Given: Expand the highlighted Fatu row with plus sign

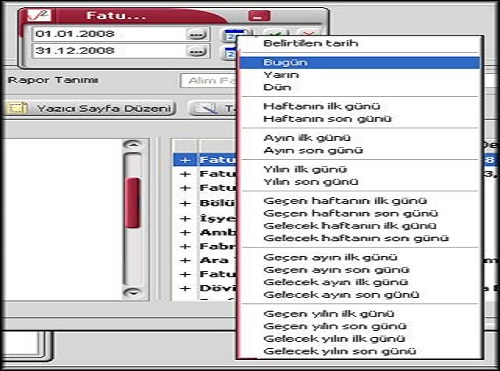Looking at the screenshot, I should 185,160.
